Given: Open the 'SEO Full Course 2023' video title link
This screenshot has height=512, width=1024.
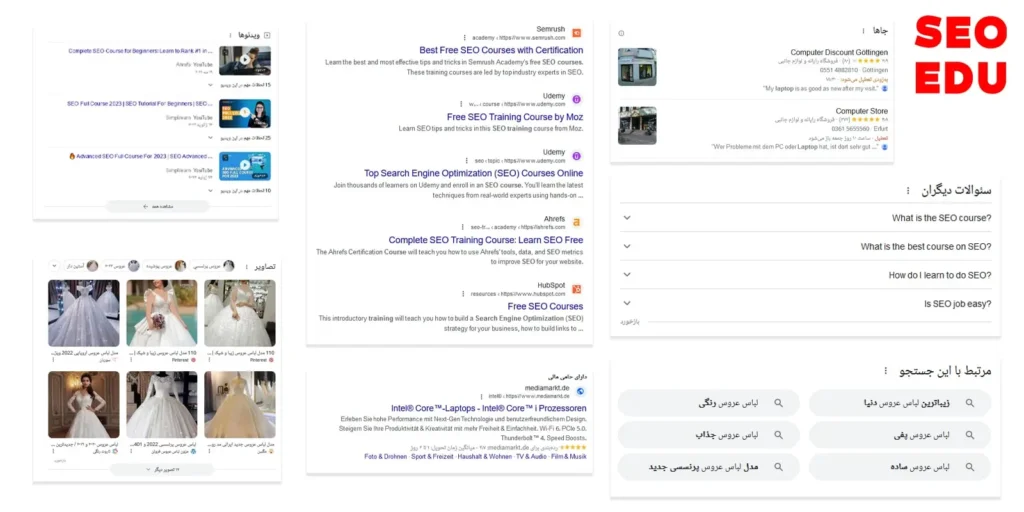Looking at the screenshot, I should pyautogui.click(x=140, y=103).
